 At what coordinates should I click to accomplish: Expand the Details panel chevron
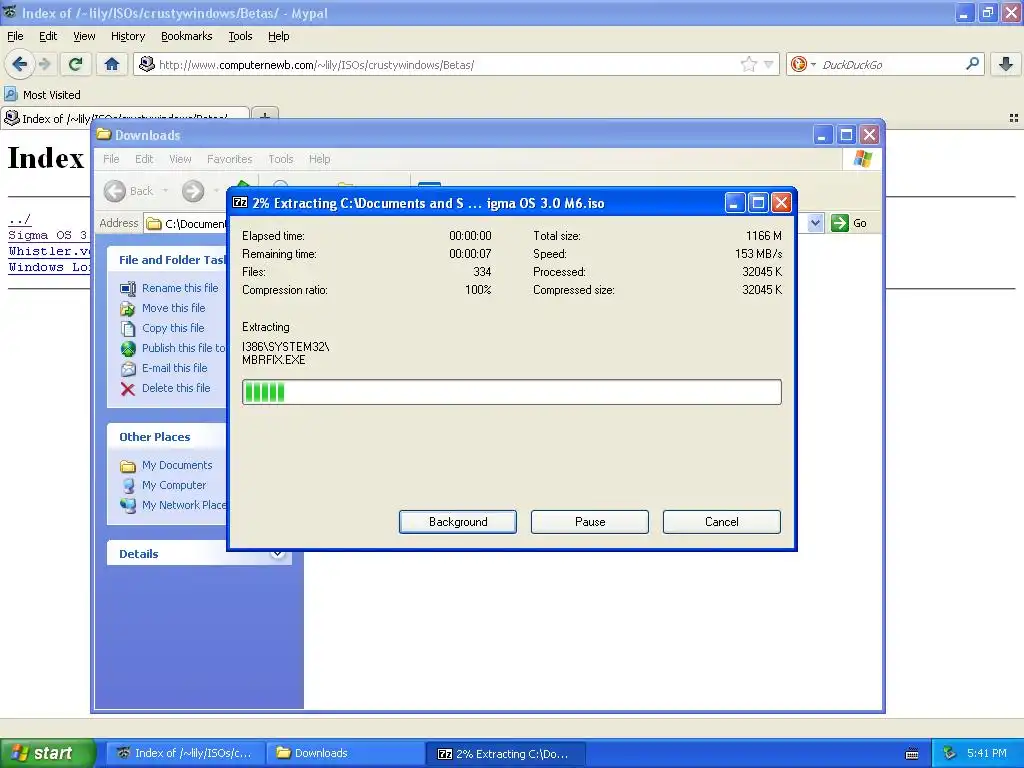pos(277,554)
